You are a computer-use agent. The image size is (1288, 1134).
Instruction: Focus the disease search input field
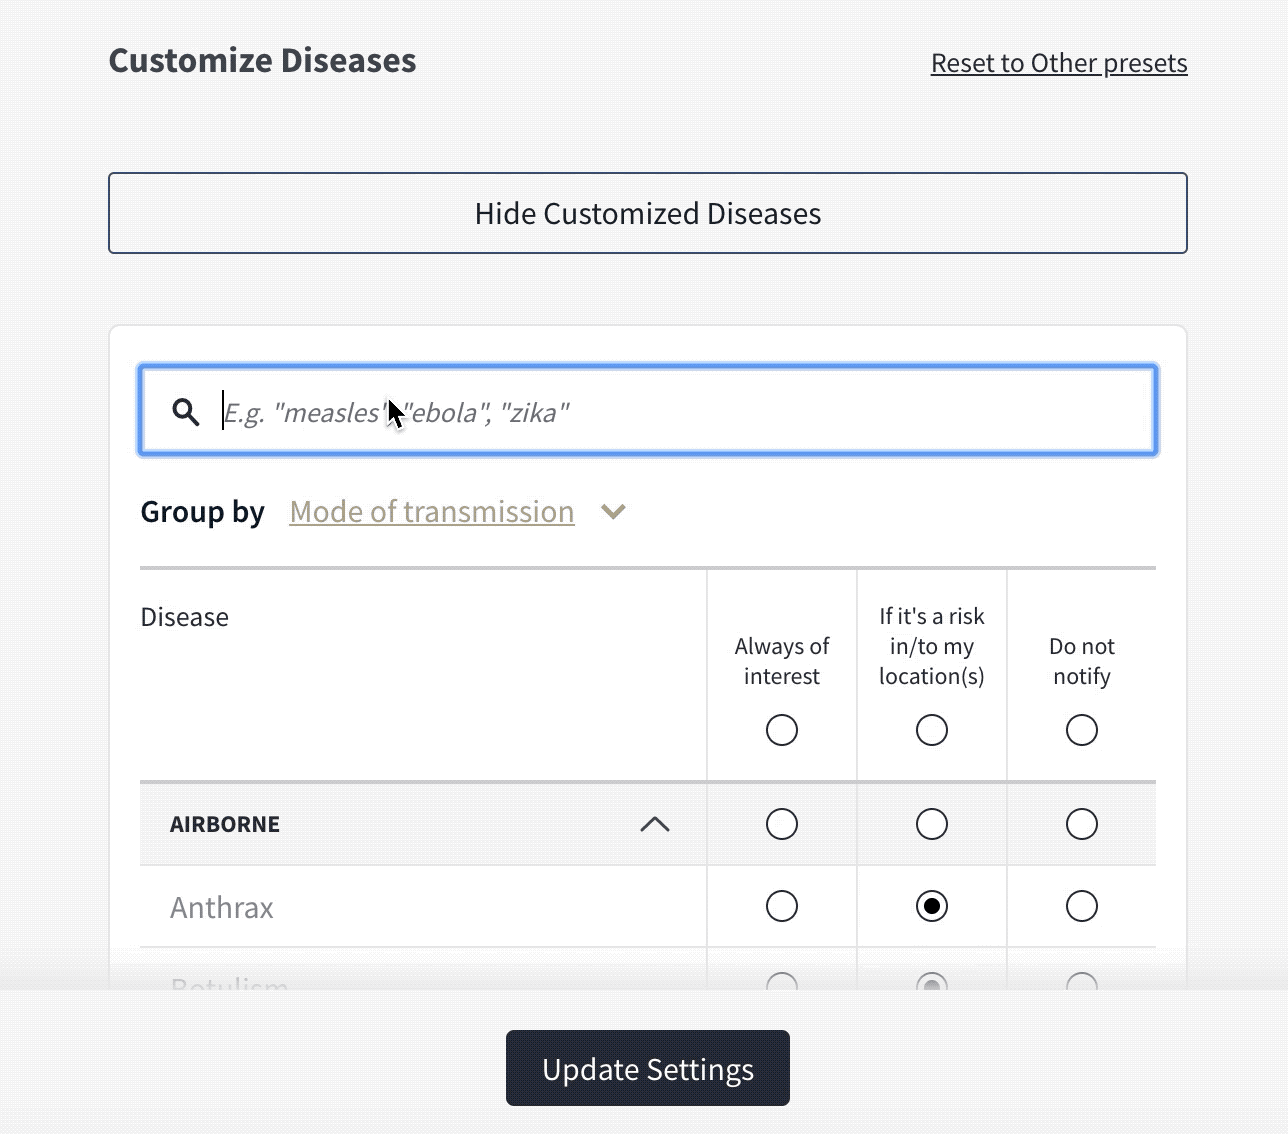[x=648, y=411]
